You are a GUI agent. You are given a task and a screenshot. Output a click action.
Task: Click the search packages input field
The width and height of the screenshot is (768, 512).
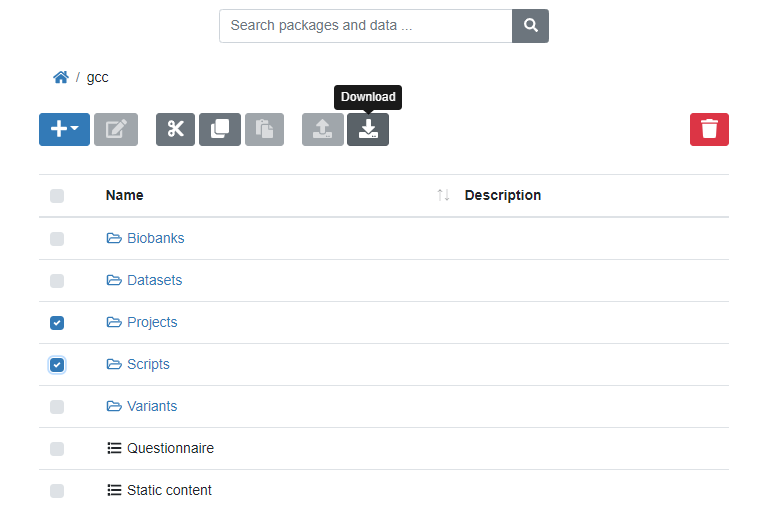[x=365, y=26]
